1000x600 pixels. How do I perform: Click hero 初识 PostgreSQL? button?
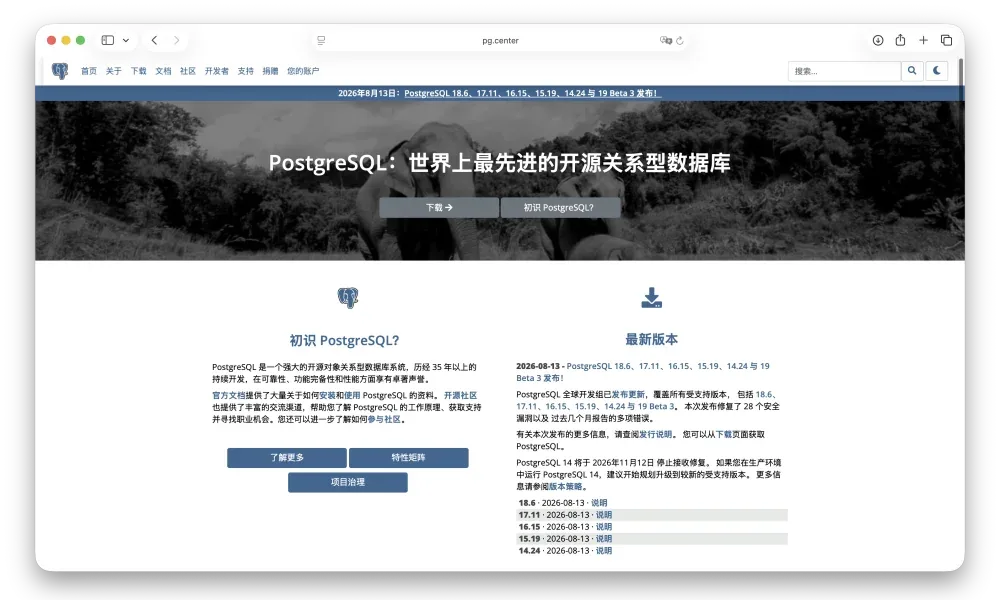click(560, 207)
